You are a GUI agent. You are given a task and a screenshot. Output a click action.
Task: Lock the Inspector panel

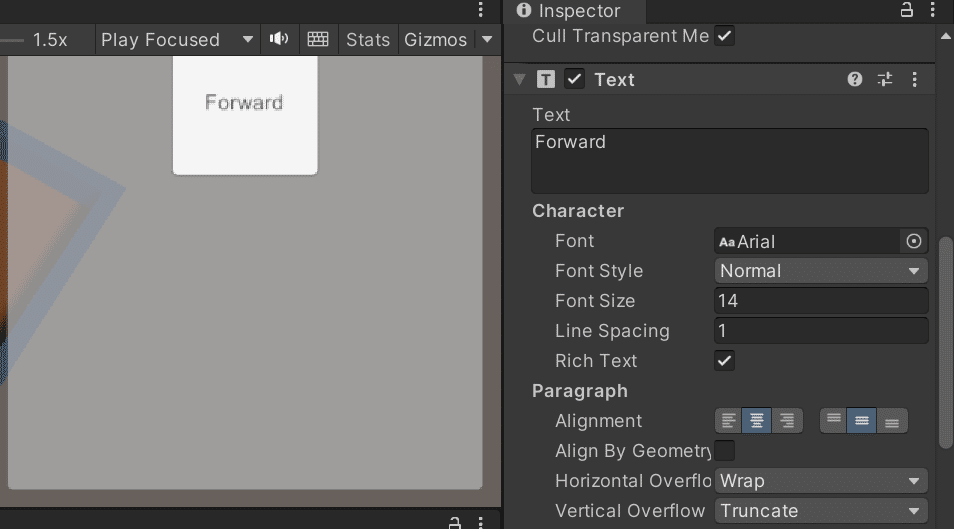coord(907,11)
